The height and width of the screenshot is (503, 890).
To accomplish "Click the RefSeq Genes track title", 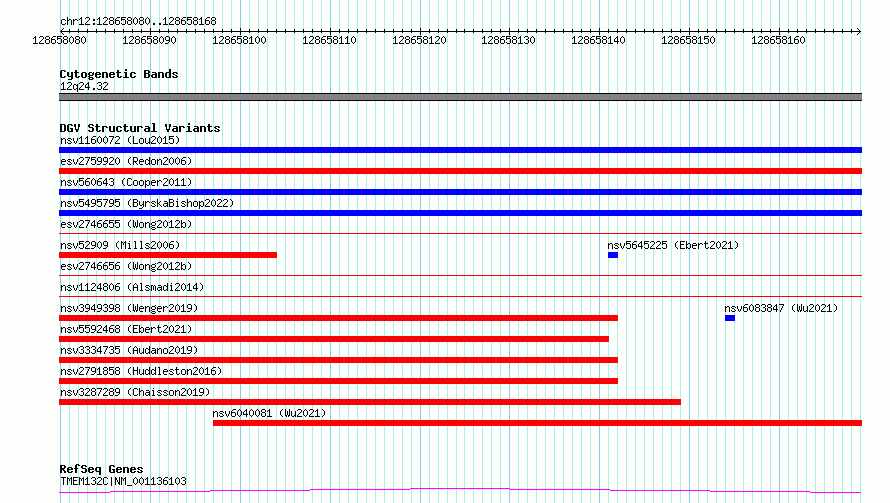I will (101, 469).
